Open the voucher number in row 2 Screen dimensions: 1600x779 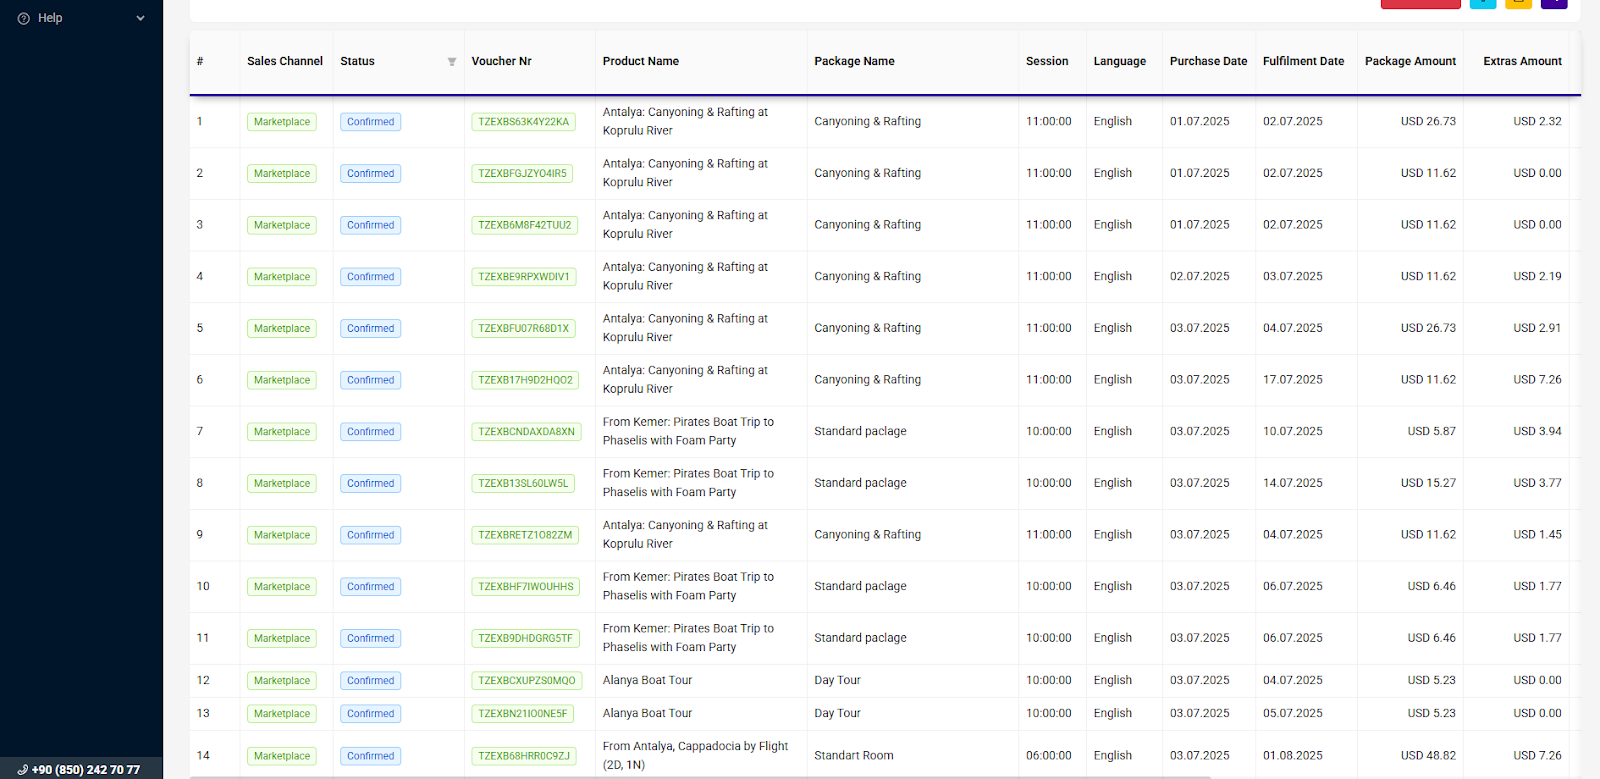[x=522, y=174]
